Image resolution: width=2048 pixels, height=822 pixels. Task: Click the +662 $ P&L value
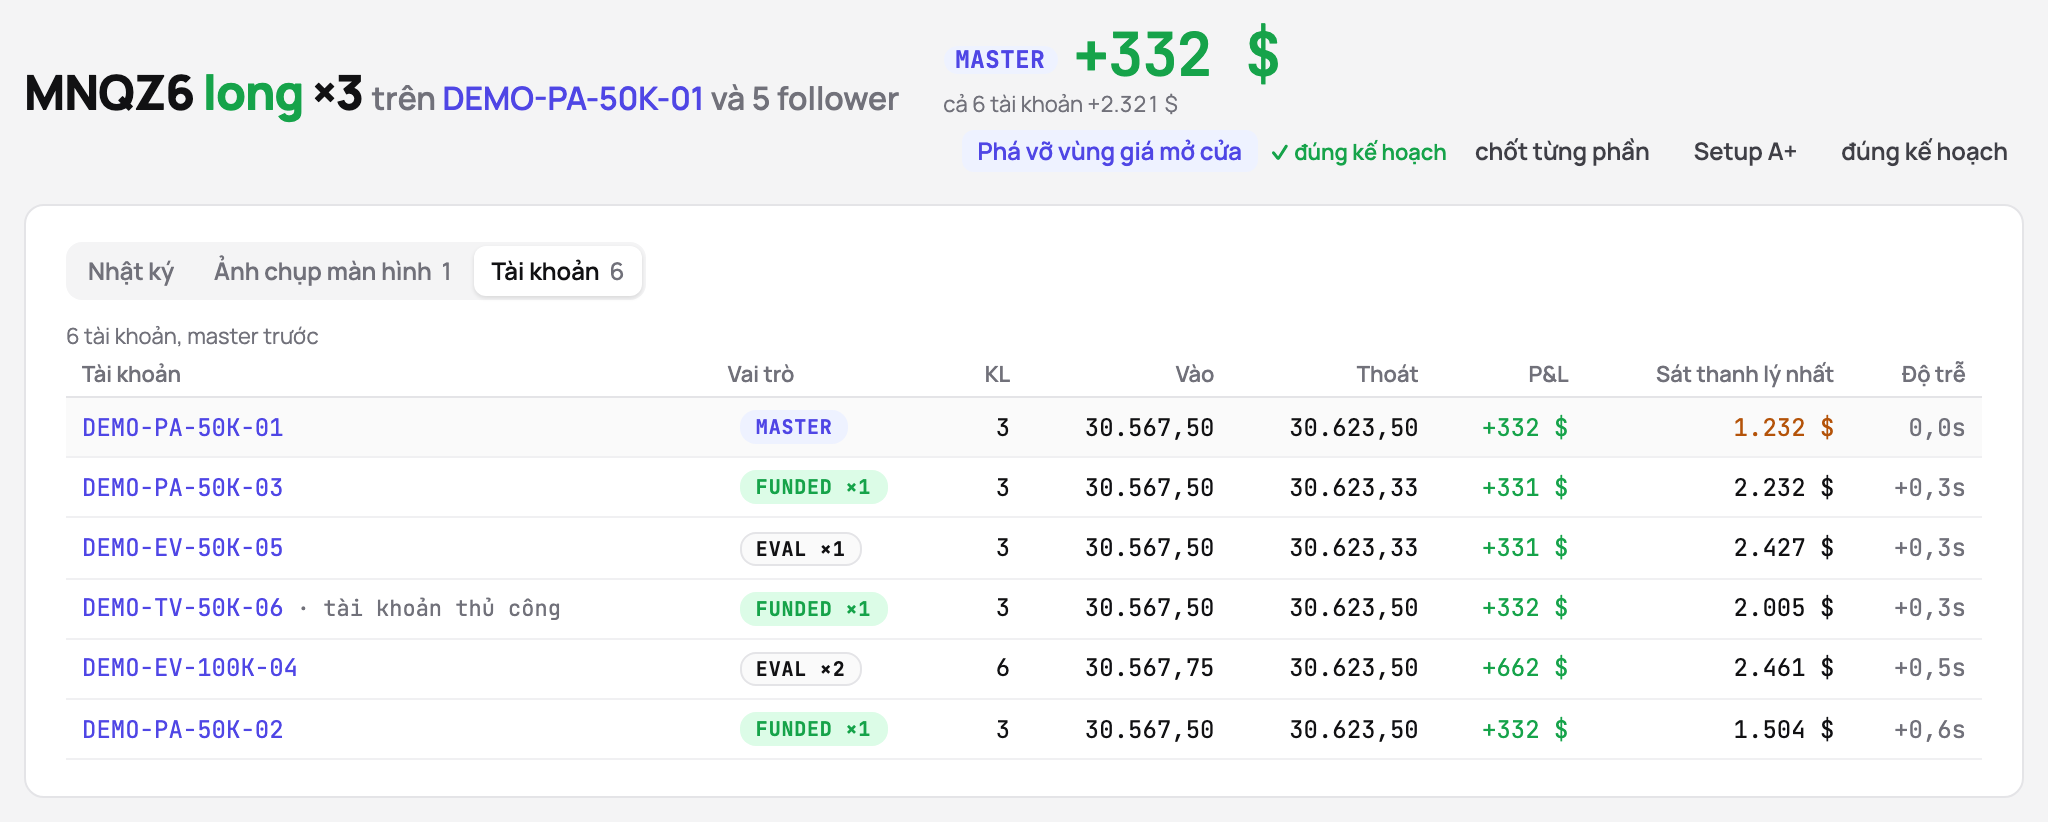pyautogui.click(x=1525, y=668)
